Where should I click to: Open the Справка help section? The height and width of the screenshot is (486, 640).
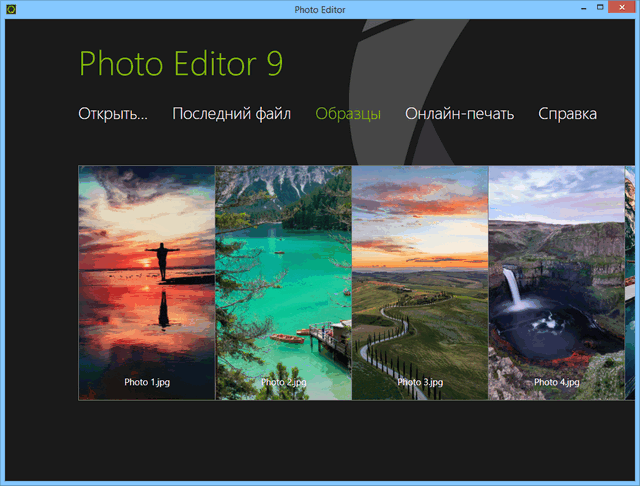[x=567, y=114]
